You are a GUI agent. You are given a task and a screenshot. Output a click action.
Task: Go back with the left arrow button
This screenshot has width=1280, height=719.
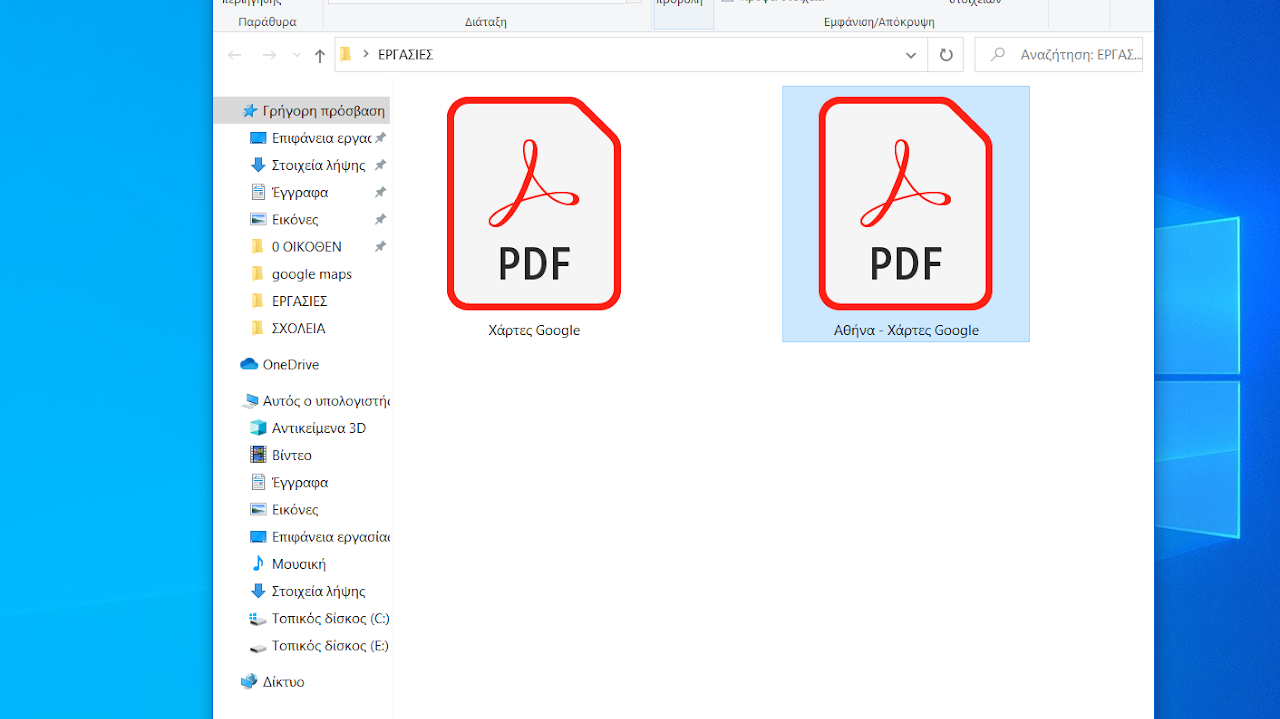(x=235, y=55)
